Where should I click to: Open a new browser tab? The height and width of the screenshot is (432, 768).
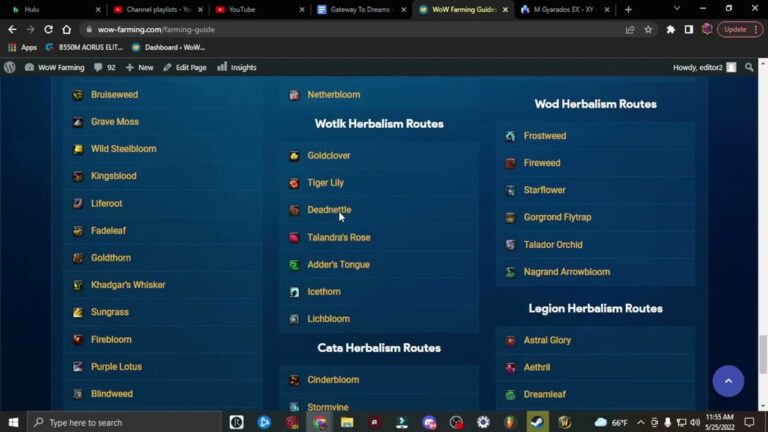628,9
